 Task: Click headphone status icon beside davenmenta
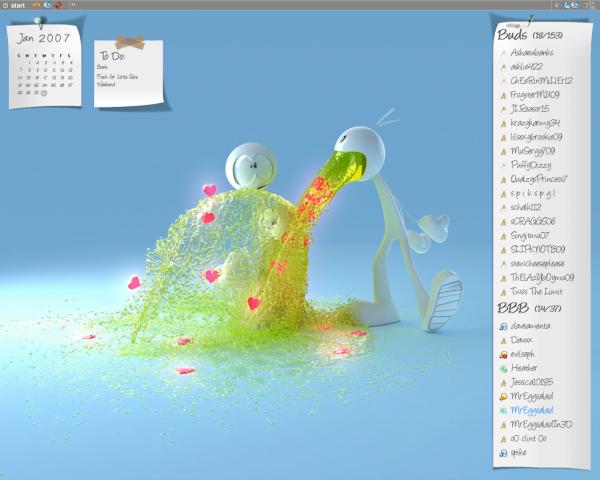point(504,327)
